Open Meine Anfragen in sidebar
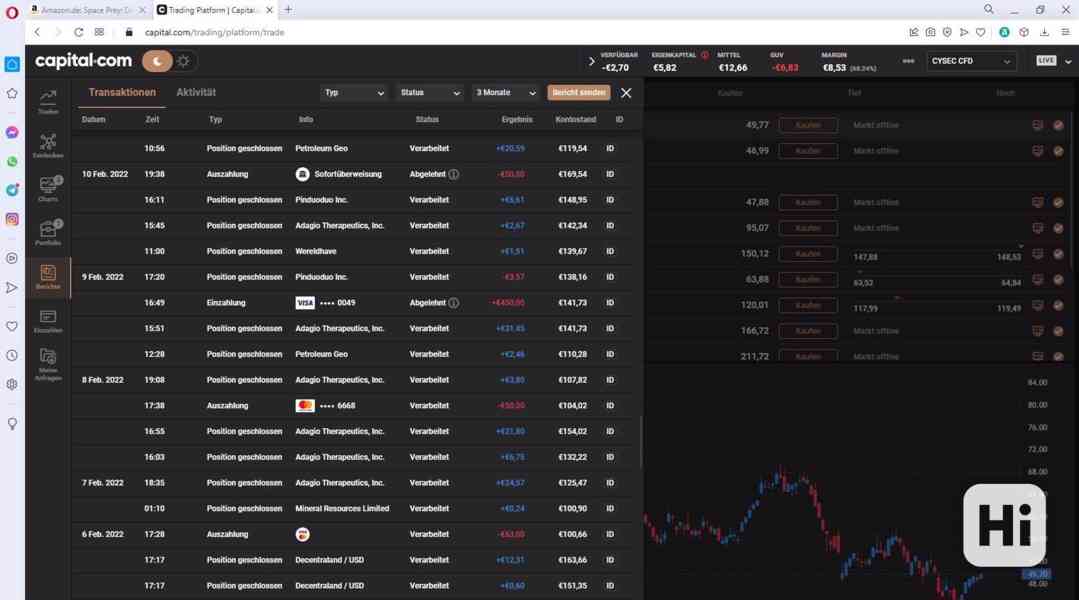The width and height of the screenshot is (1079, 600). [x=48, y=363]
